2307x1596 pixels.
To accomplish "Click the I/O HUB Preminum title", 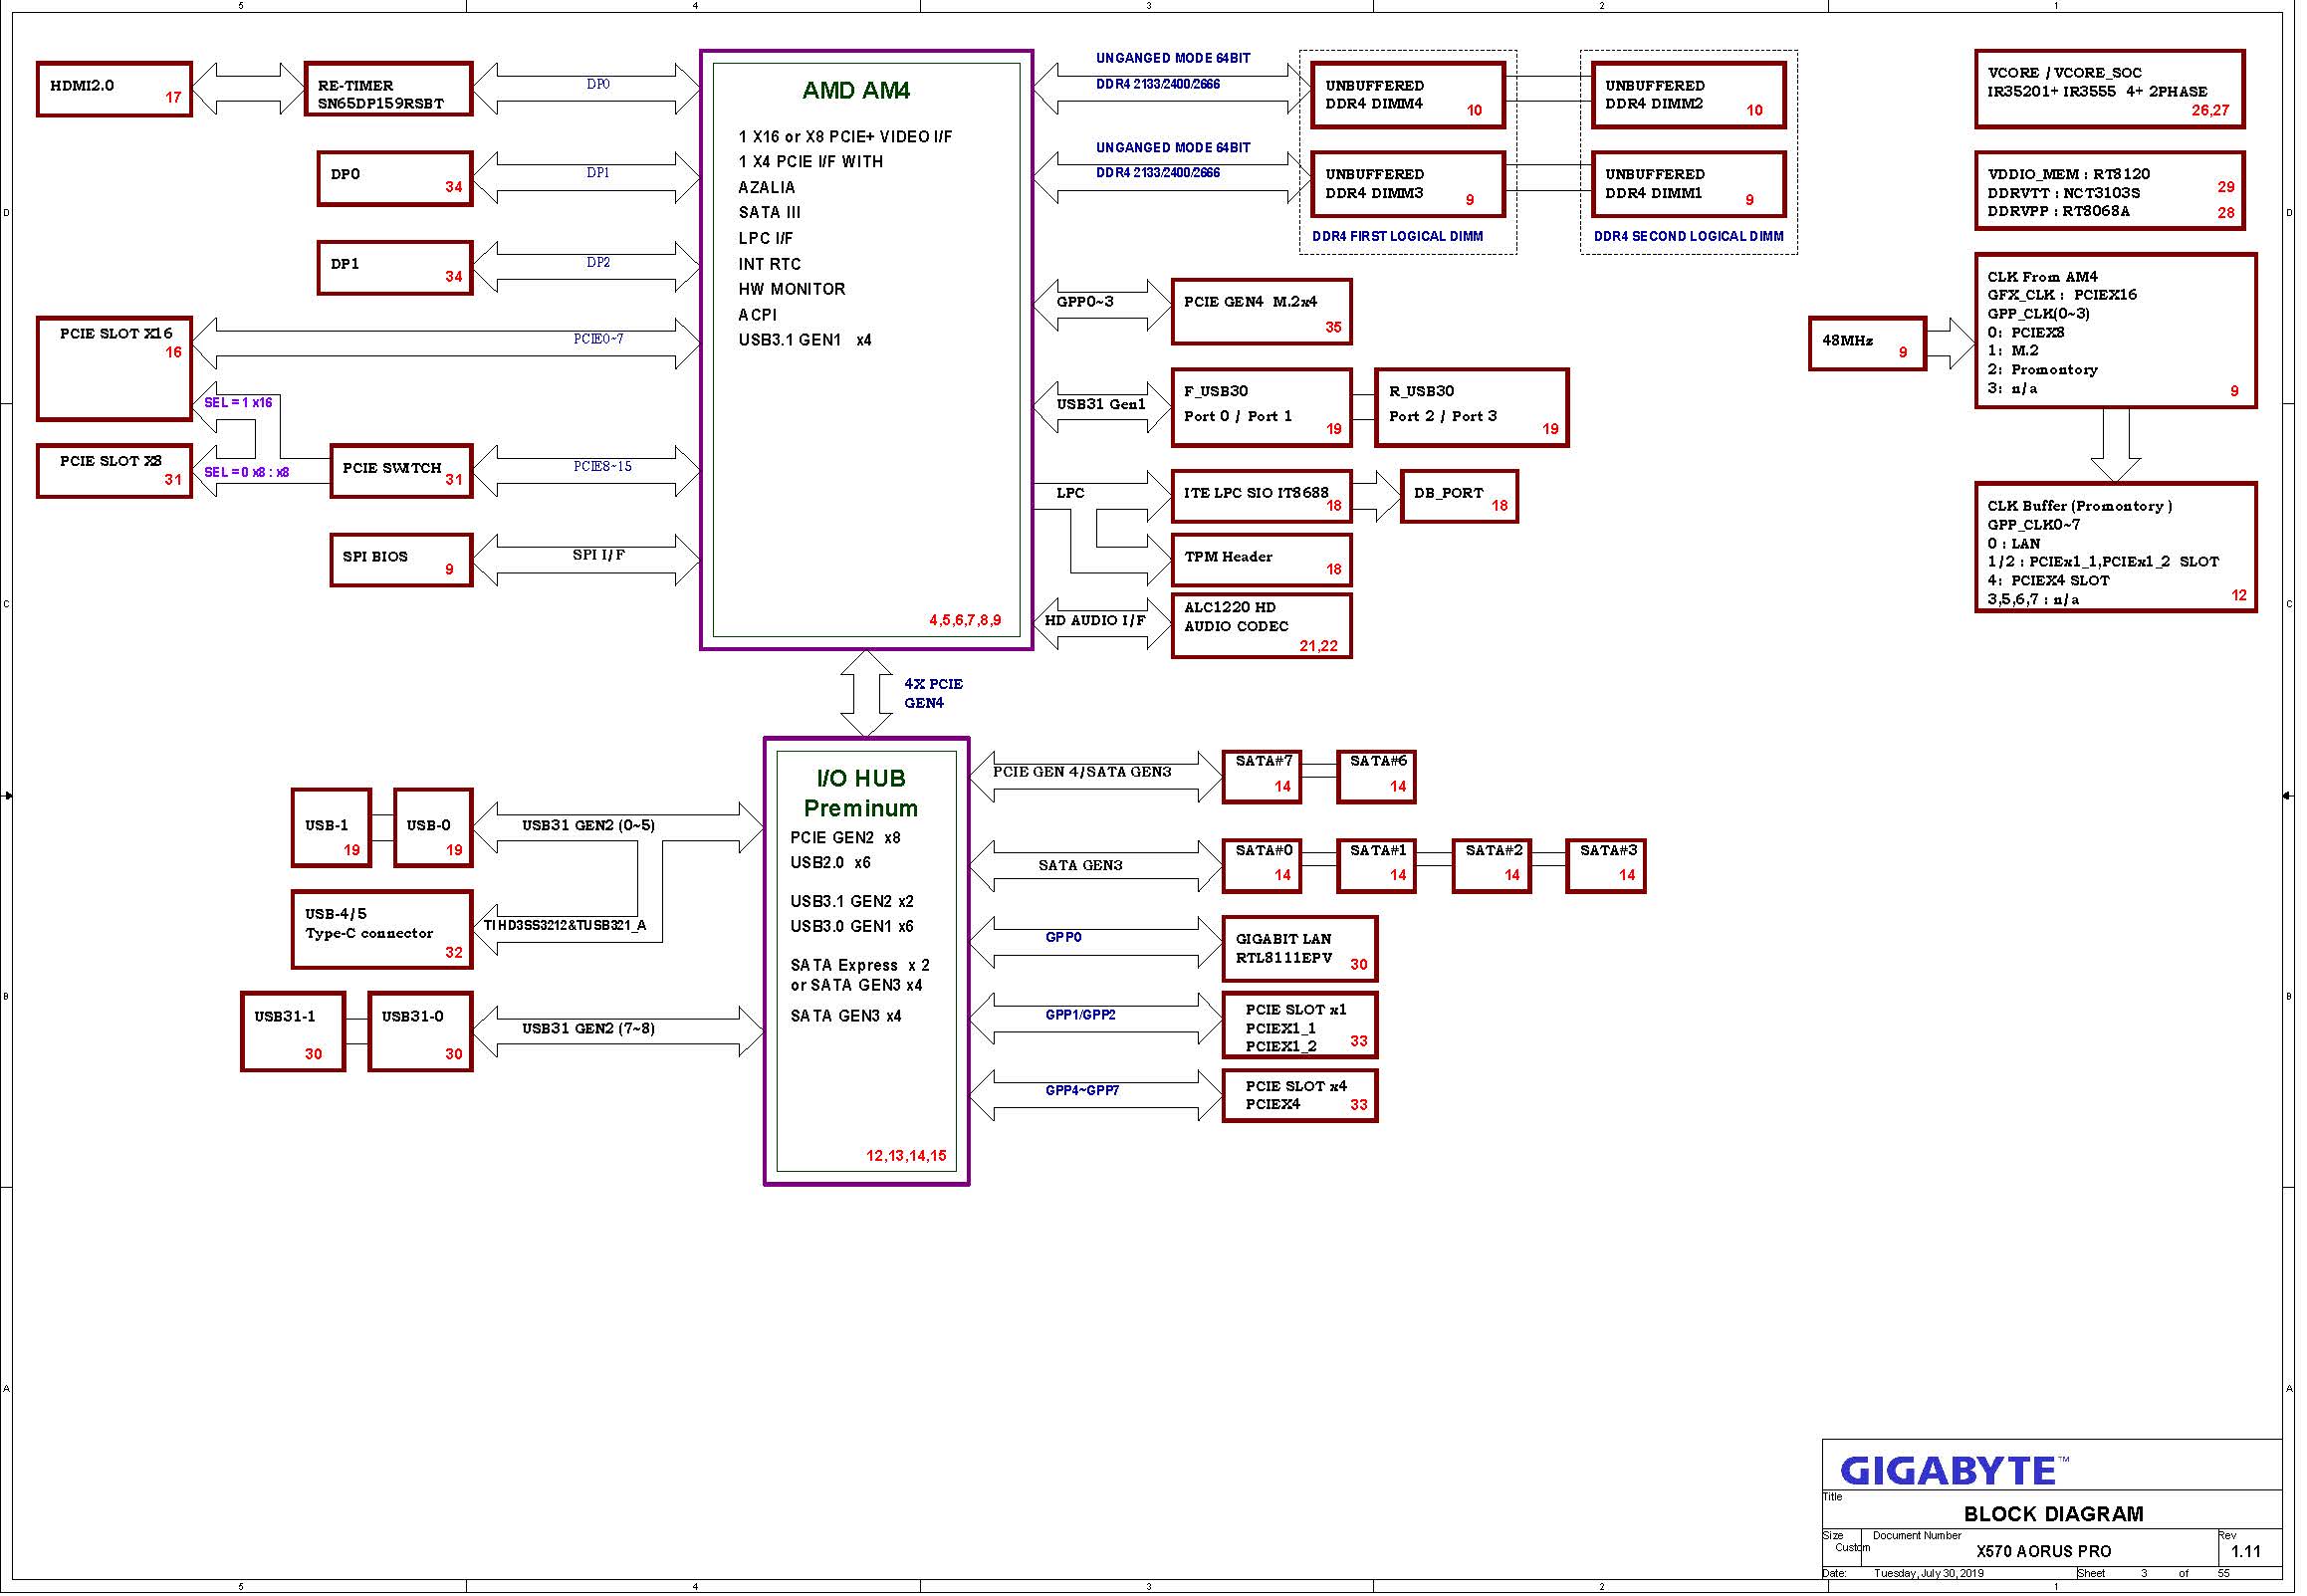I will [x=861, y=793].
